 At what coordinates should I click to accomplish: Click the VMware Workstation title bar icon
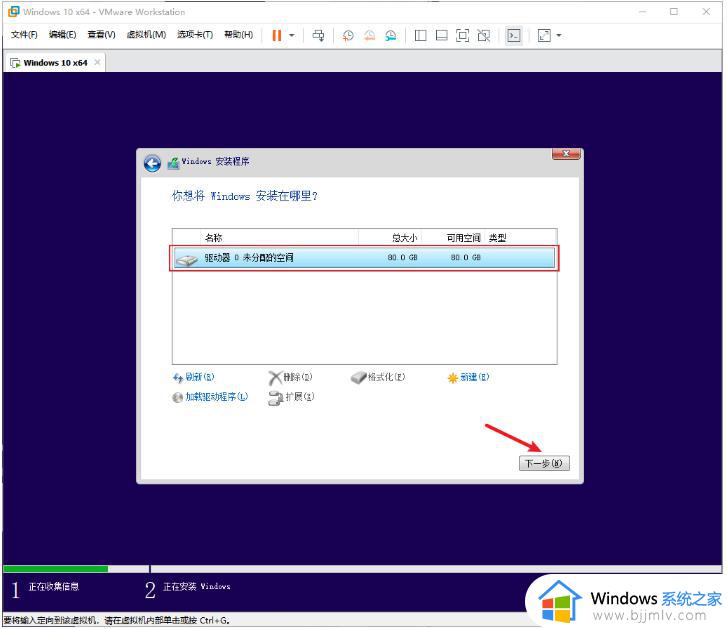pos(14,12)
